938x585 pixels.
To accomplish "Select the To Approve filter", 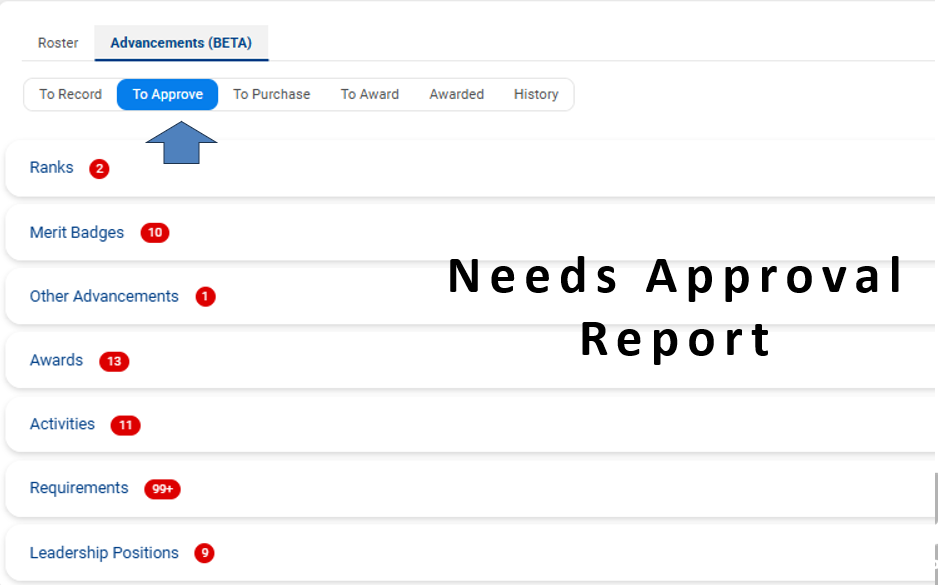I will [167, 94].
